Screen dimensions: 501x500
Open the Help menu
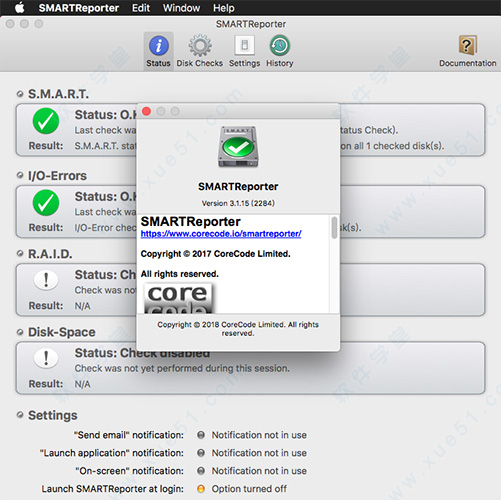click(x=224, y=8)
